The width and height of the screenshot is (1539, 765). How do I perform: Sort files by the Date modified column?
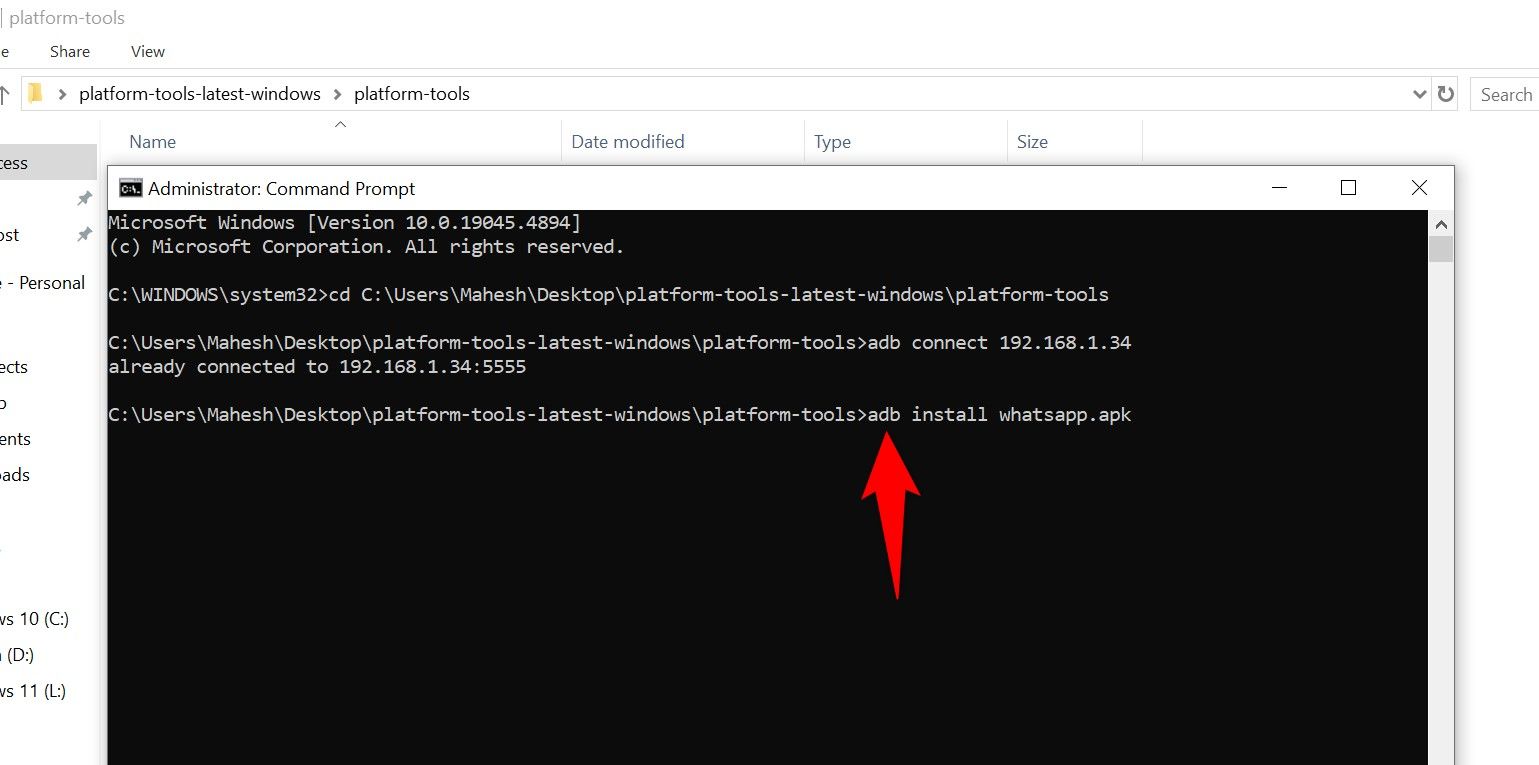click(x=627, y=141)
